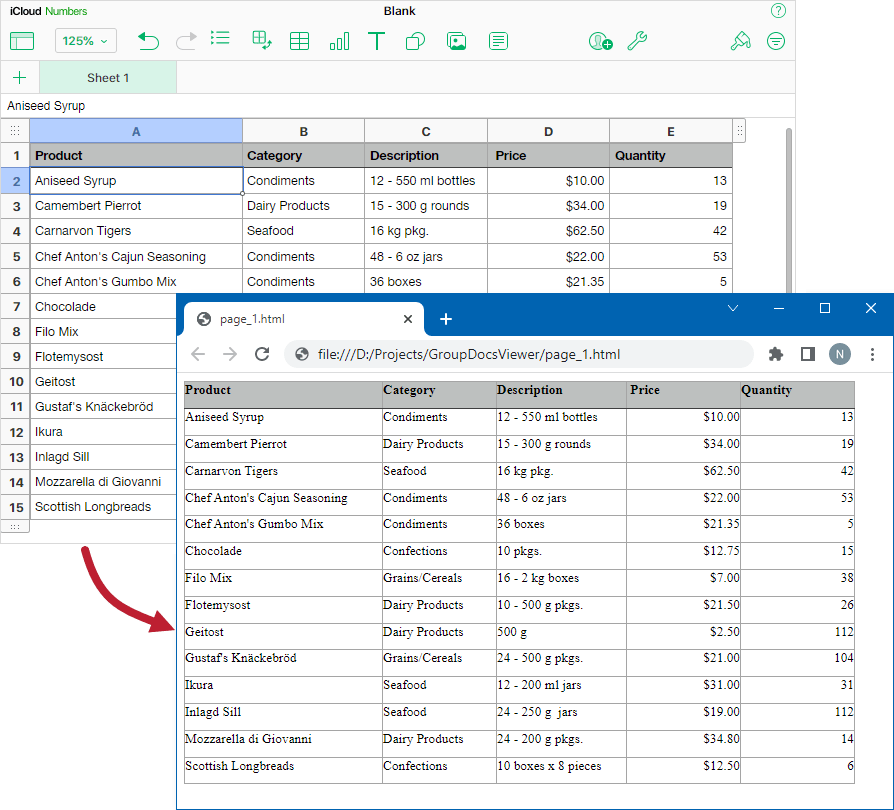Image resolution: width=894 pixels, height=810 pixels.
Task: Add a new sheet with the plus button
Action: point(20,77)
